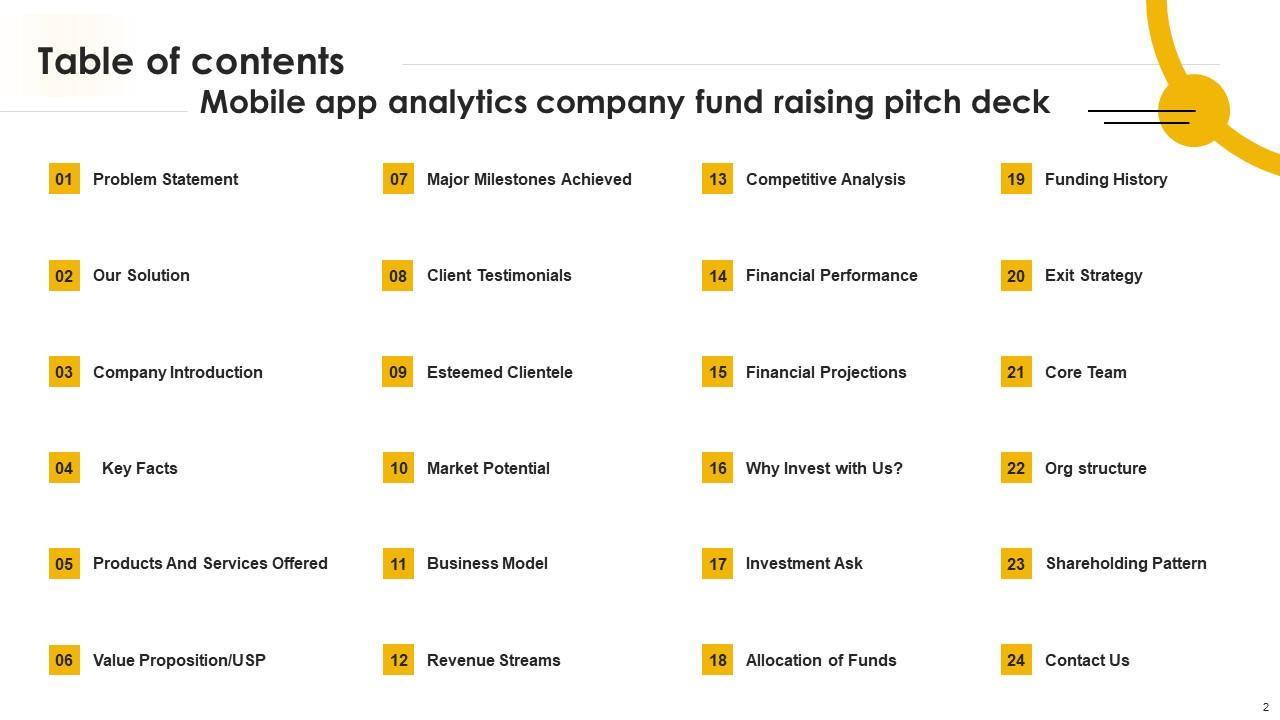Open the Exit Strategy entry

click(x=1093, y=276)
